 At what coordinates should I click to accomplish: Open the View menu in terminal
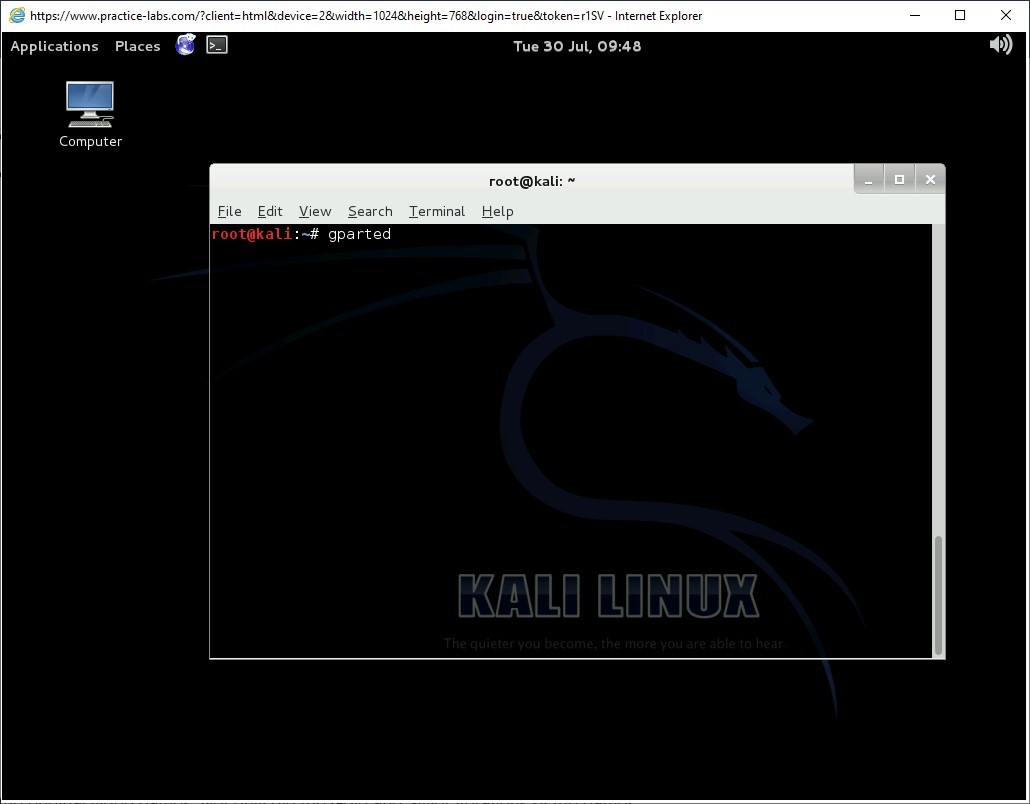(315, 211)
